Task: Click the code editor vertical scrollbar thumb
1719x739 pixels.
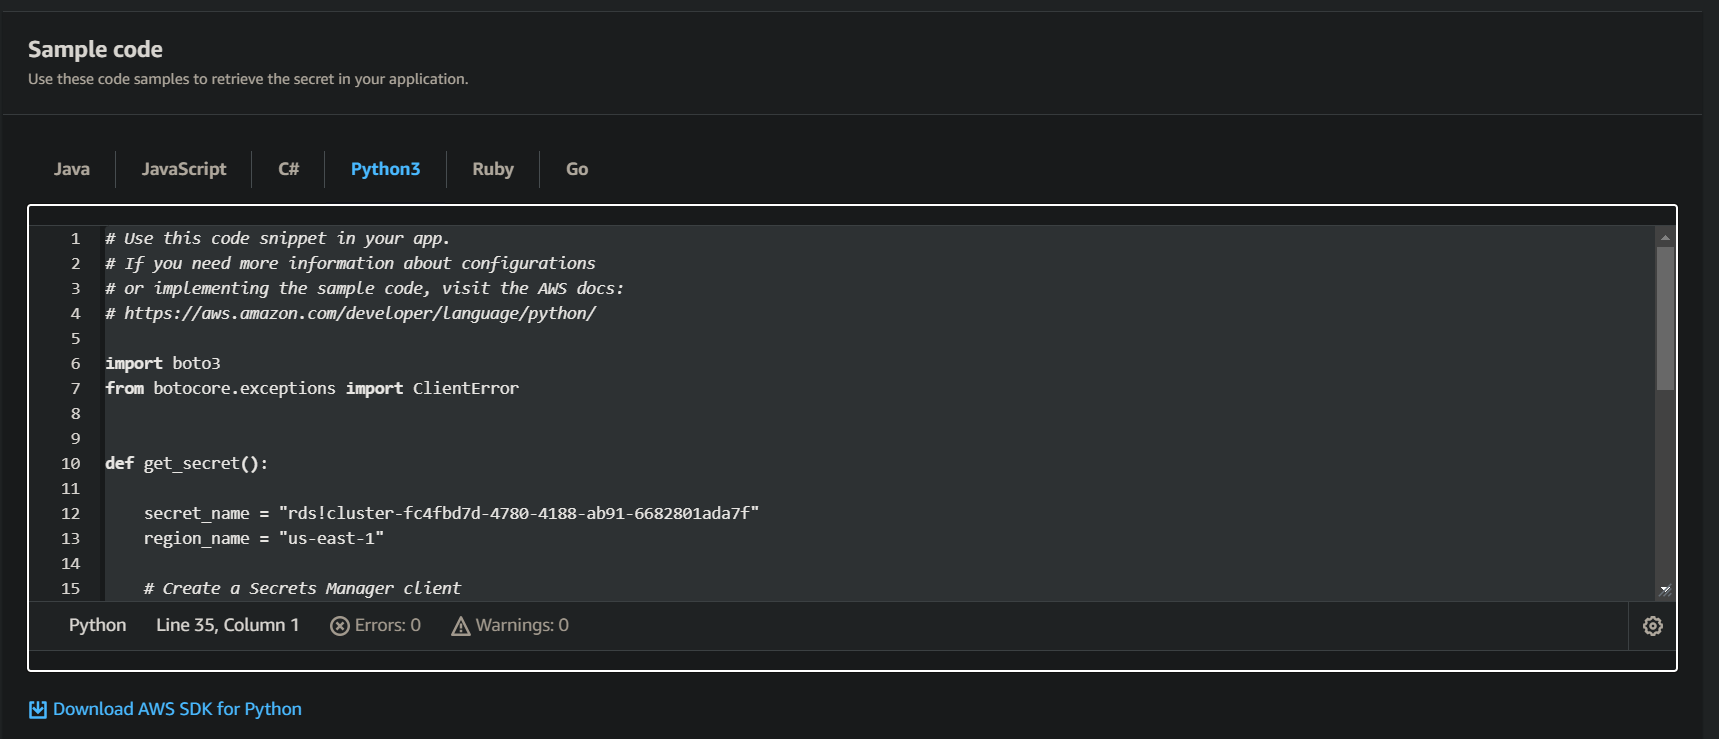Action: coord(1665,318)
